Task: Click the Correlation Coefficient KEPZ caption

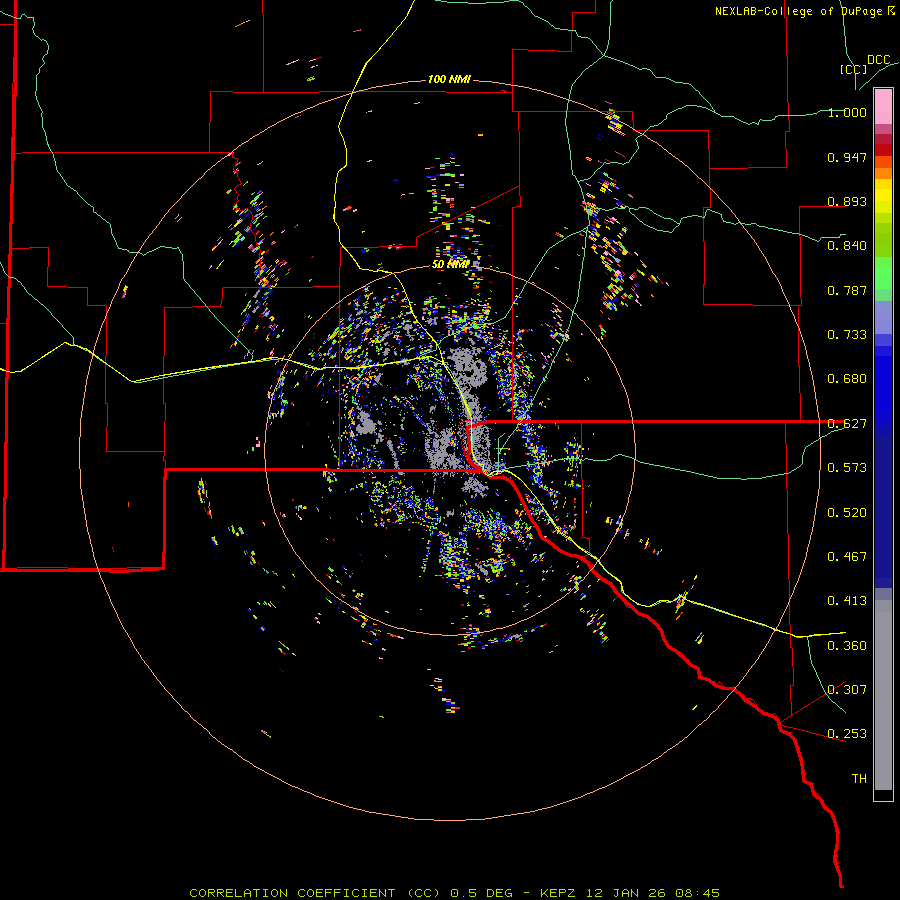Action: pos(454,893)
